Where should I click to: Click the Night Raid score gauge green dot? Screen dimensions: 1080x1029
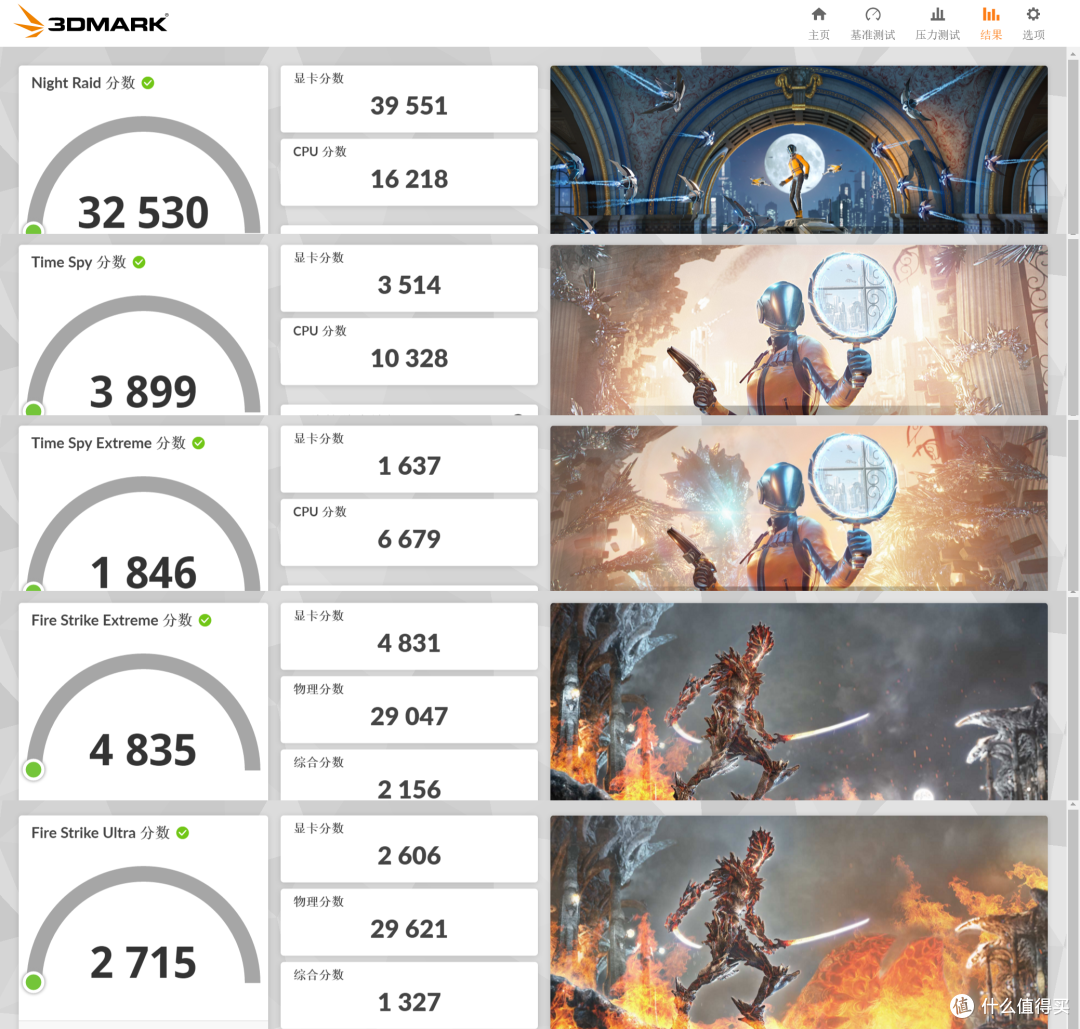(33, 229)
